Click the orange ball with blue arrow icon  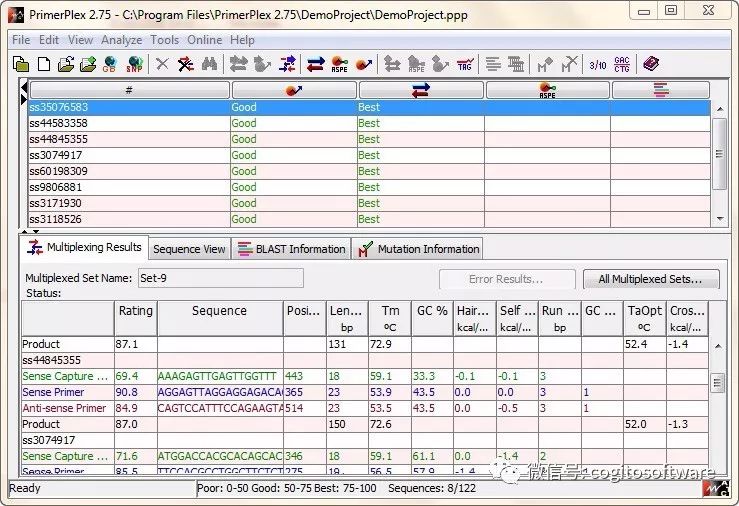364,64
